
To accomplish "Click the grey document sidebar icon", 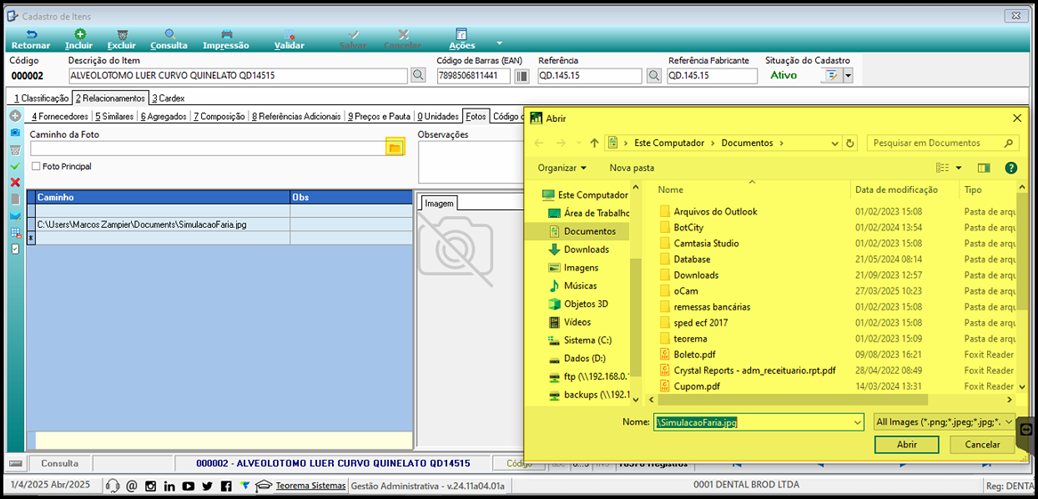I will (x=15, y=199).
